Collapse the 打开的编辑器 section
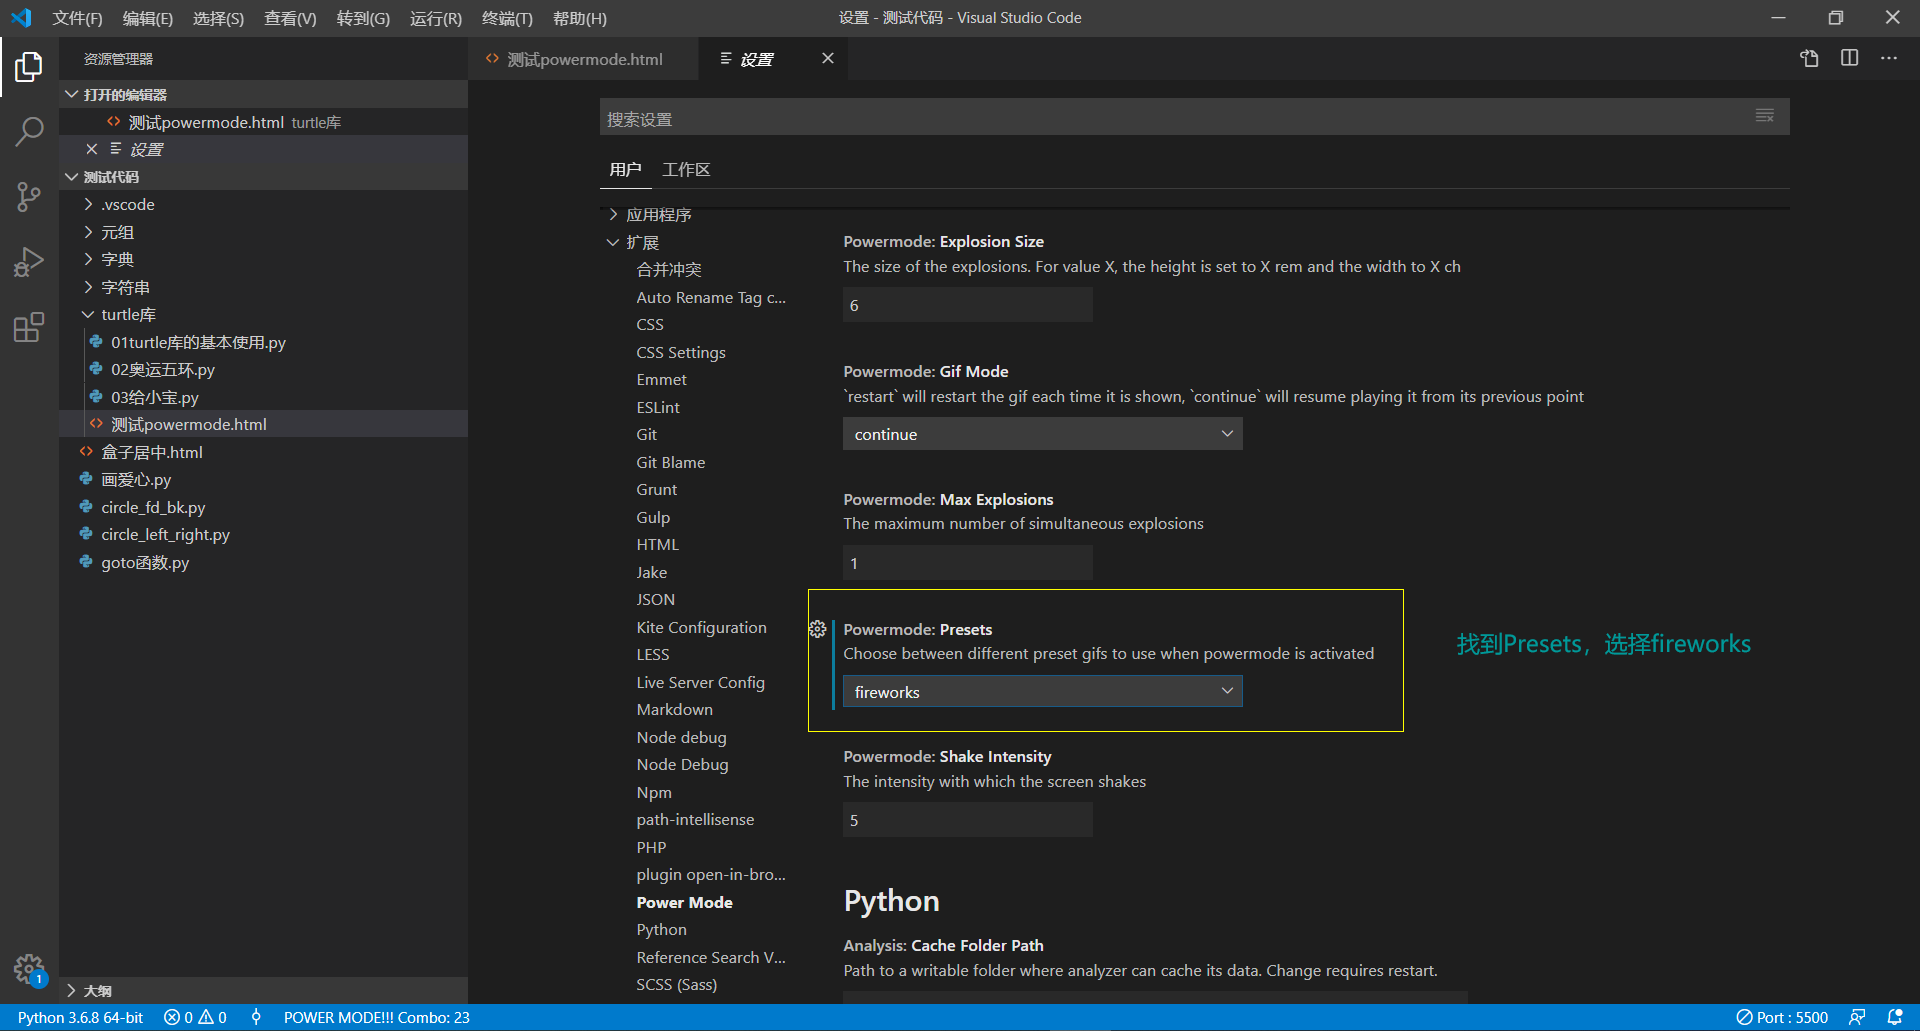The image size is (1920, 1031). coord(264,94)
